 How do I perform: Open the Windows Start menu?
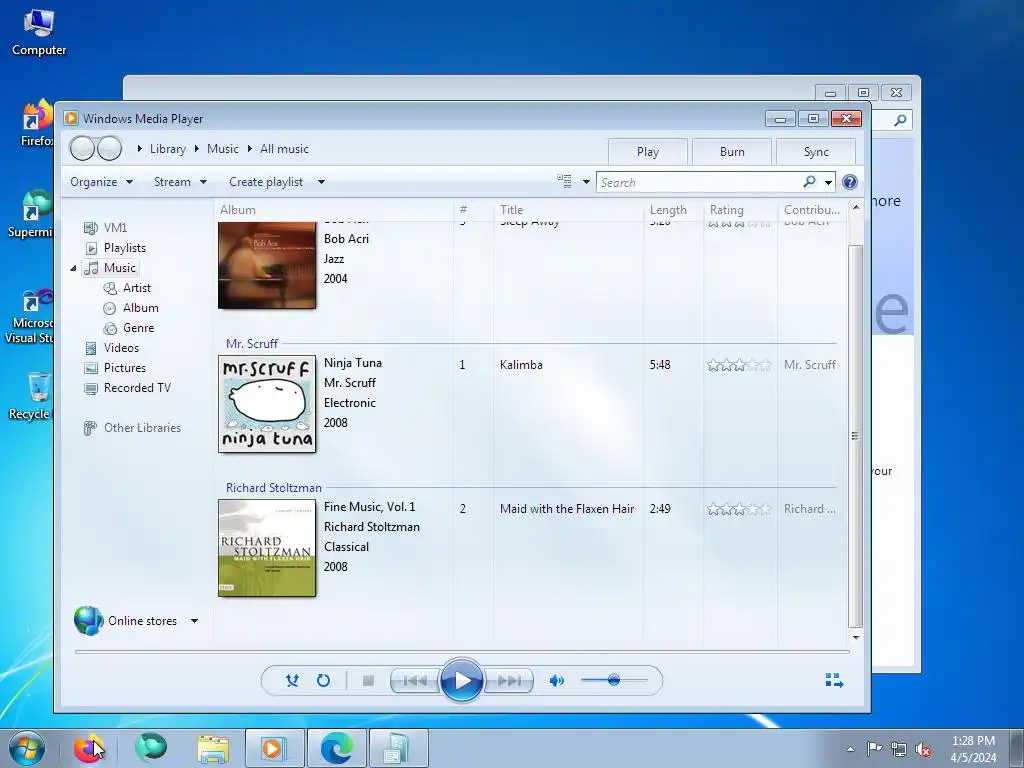(26, 748)
